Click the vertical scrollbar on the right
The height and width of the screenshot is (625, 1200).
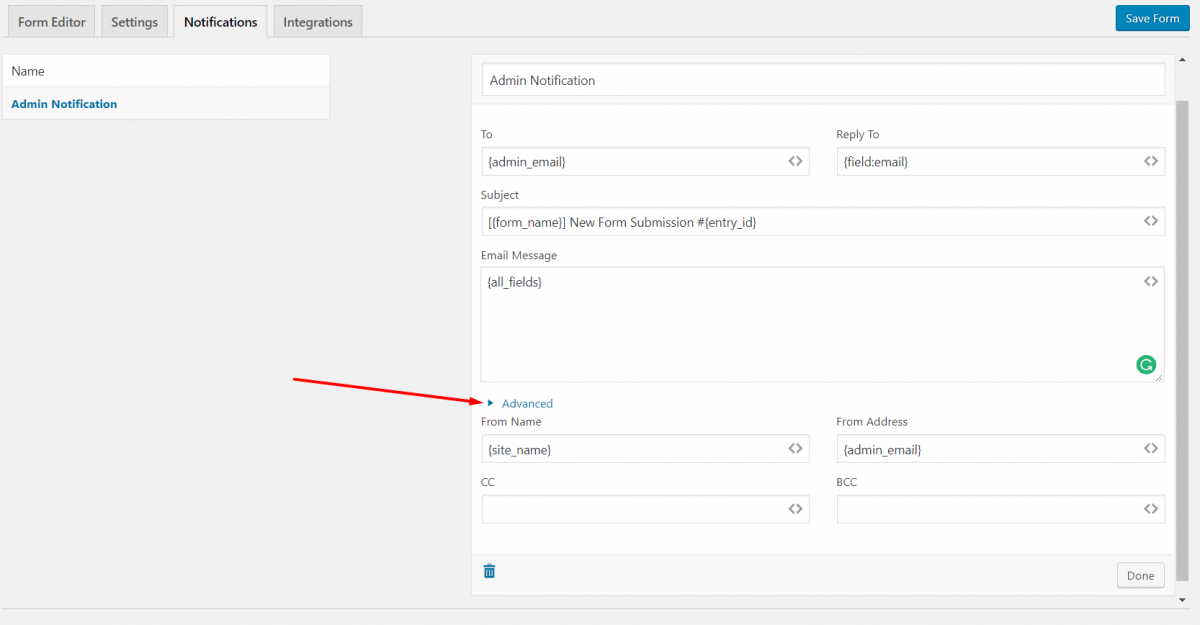pos(1191,300)
